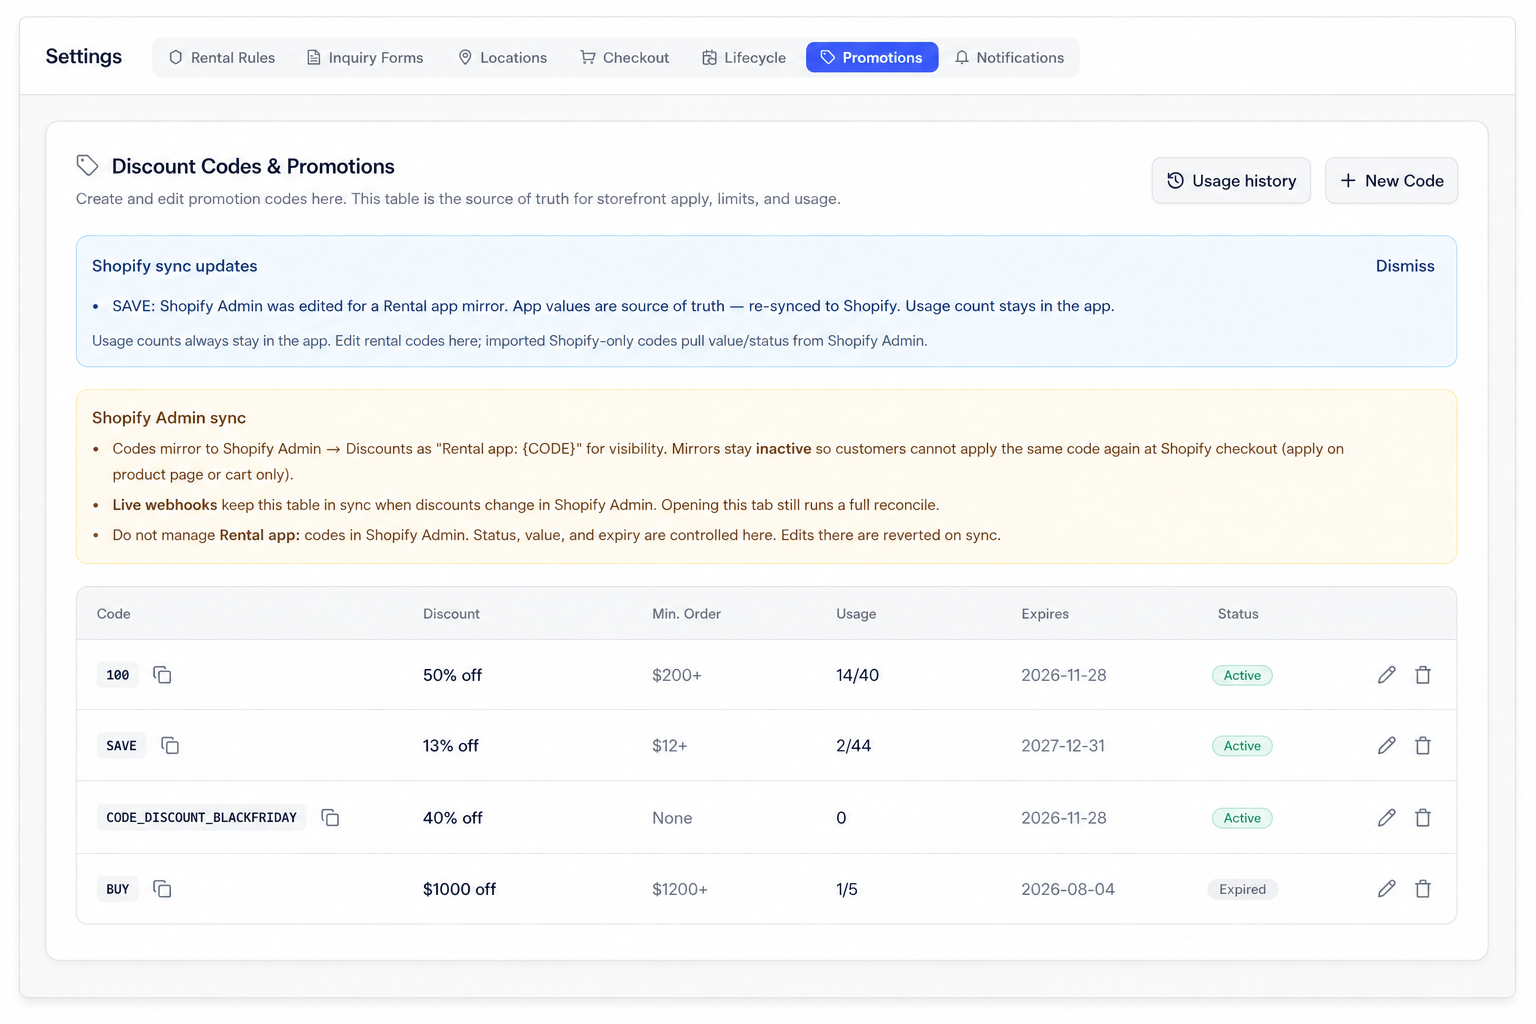Copy the CODE_DISCOUNT_BLACKFRIDAY code
Image resolution: width=1536 pixels, height=1024 pixels.
[x=330, y=818]
